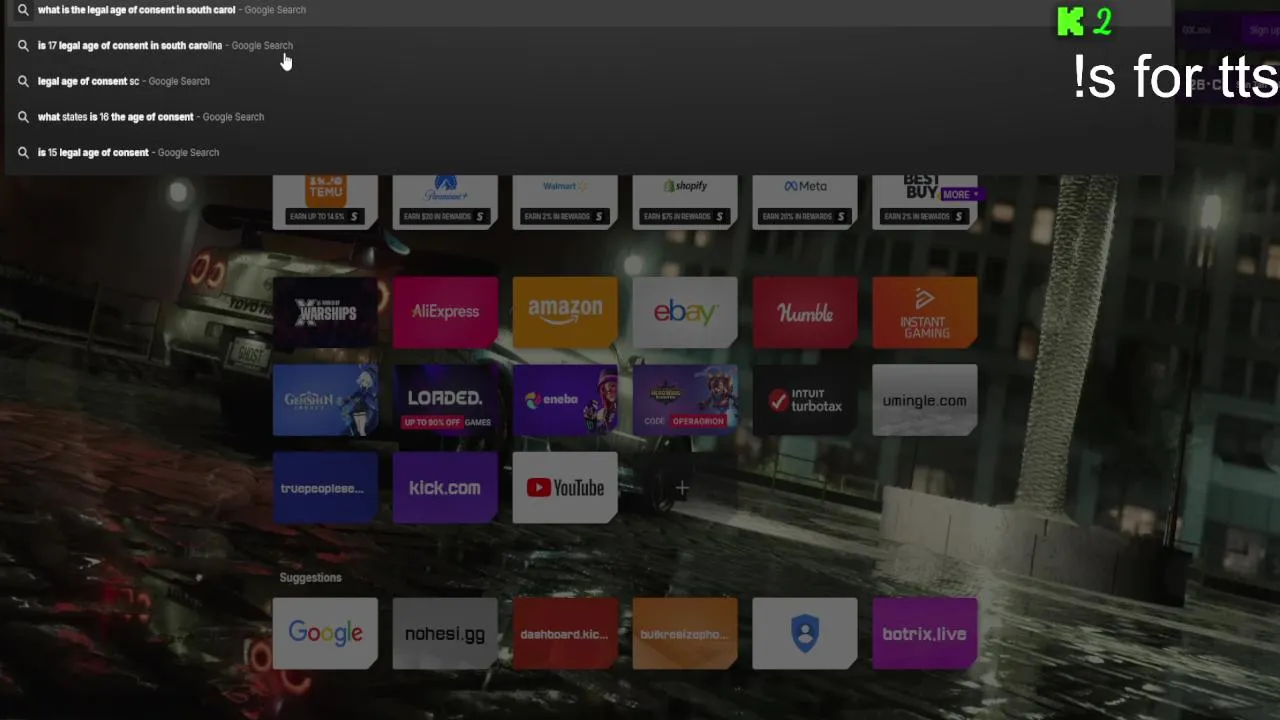Choose suggestion 'what states is 16 the age of consent'
Viewport: 1280px width, 720px height.
point(588,117)
